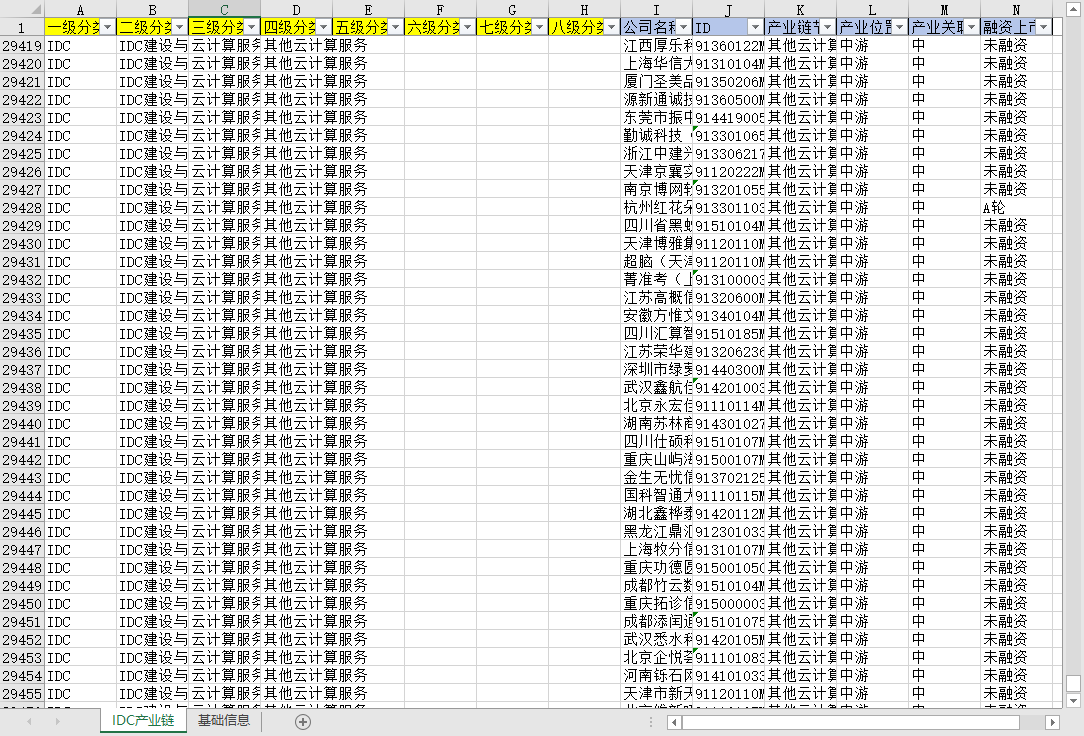Switch to the IDC产业链 sheet tab
The width and height of the screenshot is (1084, 736).
coord(143,721)
